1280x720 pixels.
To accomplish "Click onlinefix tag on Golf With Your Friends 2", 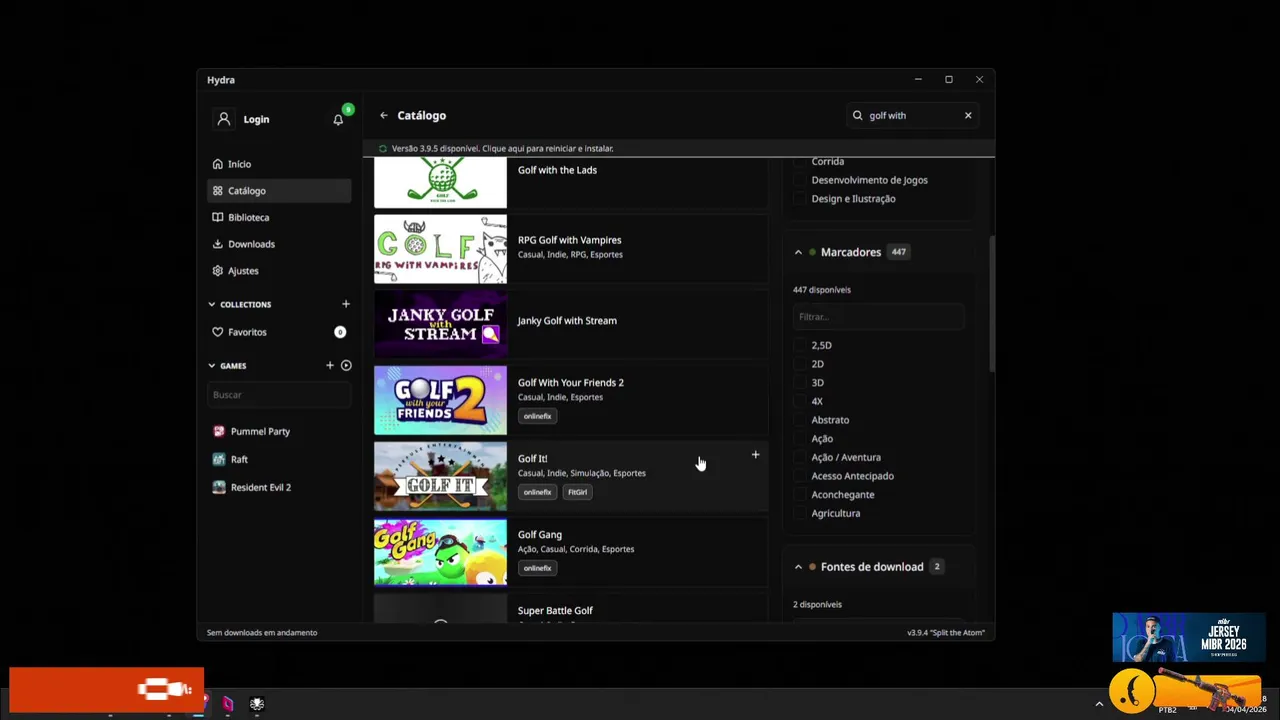I will 537,416.
